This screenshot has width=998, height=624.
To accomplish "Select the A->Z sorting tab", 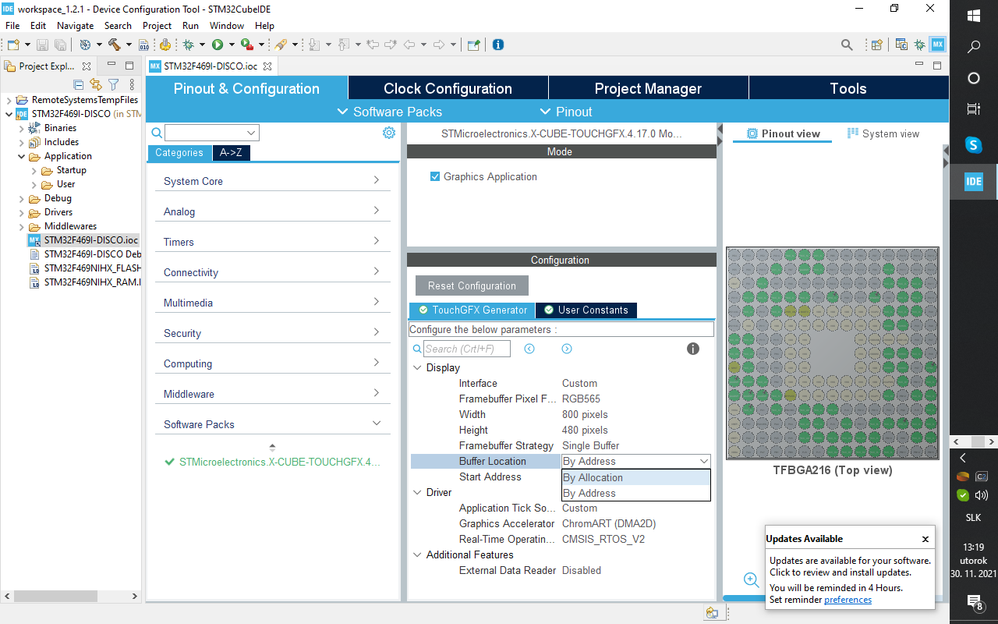I will [x=230, y=153].
